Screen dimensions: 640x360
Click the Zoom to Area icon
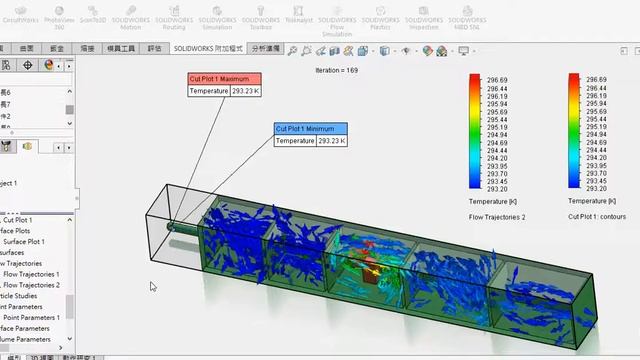[307, 51]
